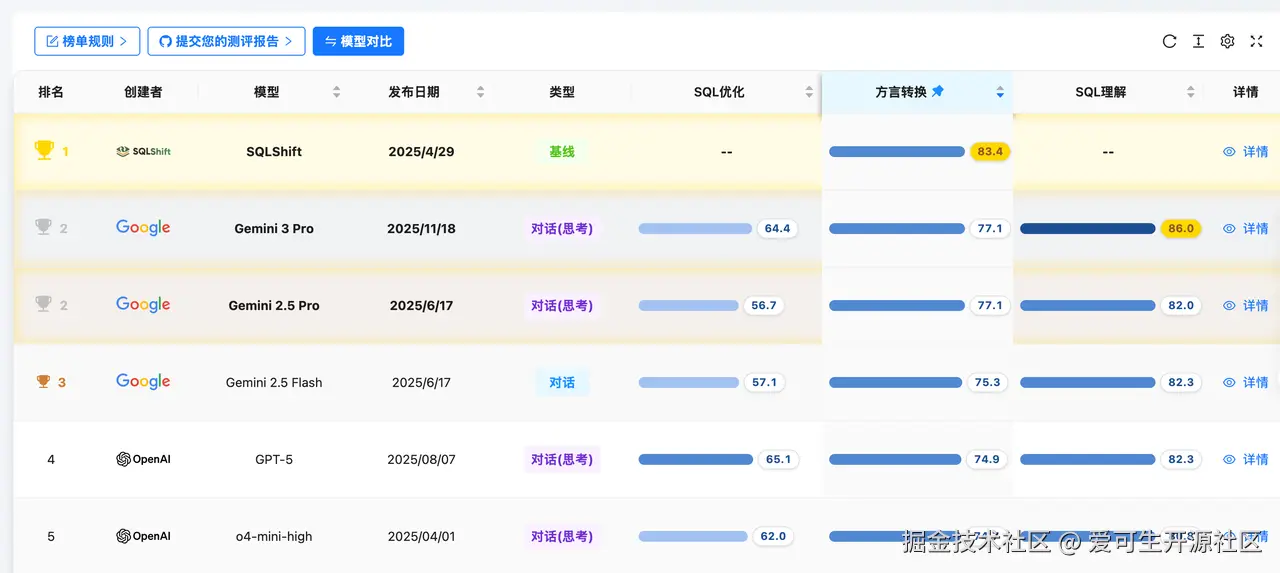1280x573 pixels.
Task: View details via eye icon for SQLShift
Action: coord(1230,152)
